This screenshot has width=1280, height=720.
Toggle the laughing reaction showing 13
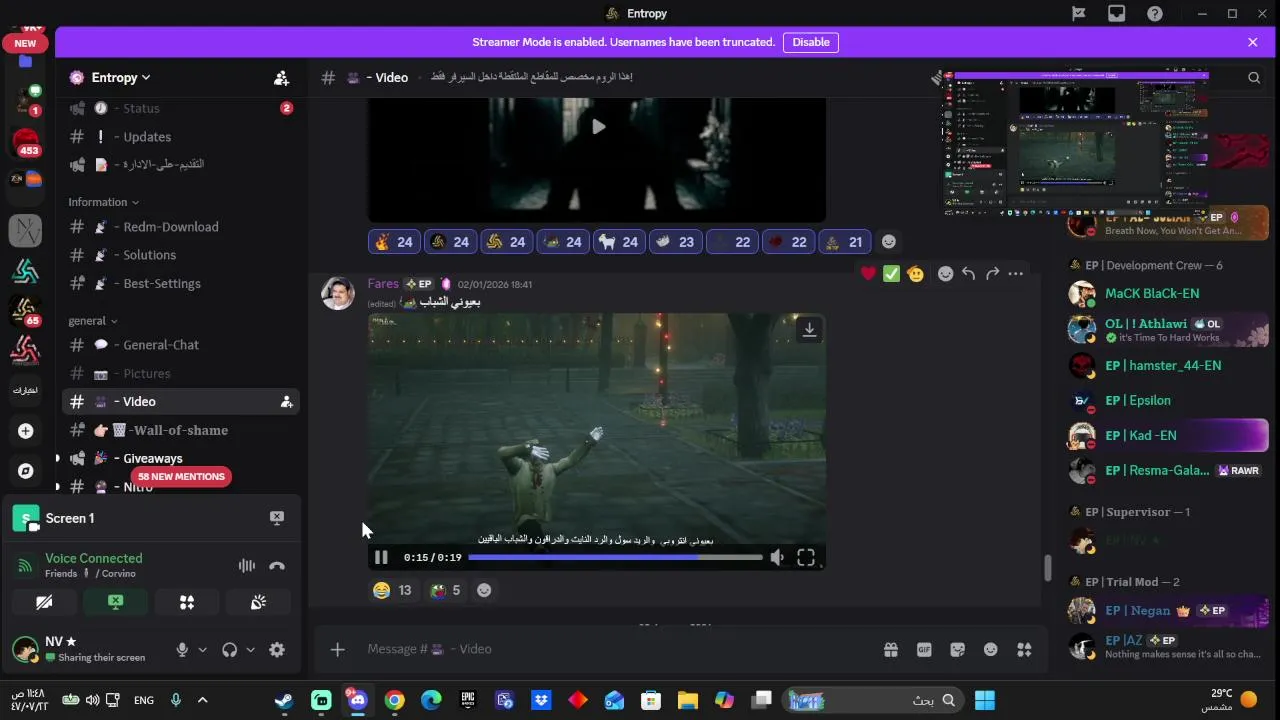(392, 590)
